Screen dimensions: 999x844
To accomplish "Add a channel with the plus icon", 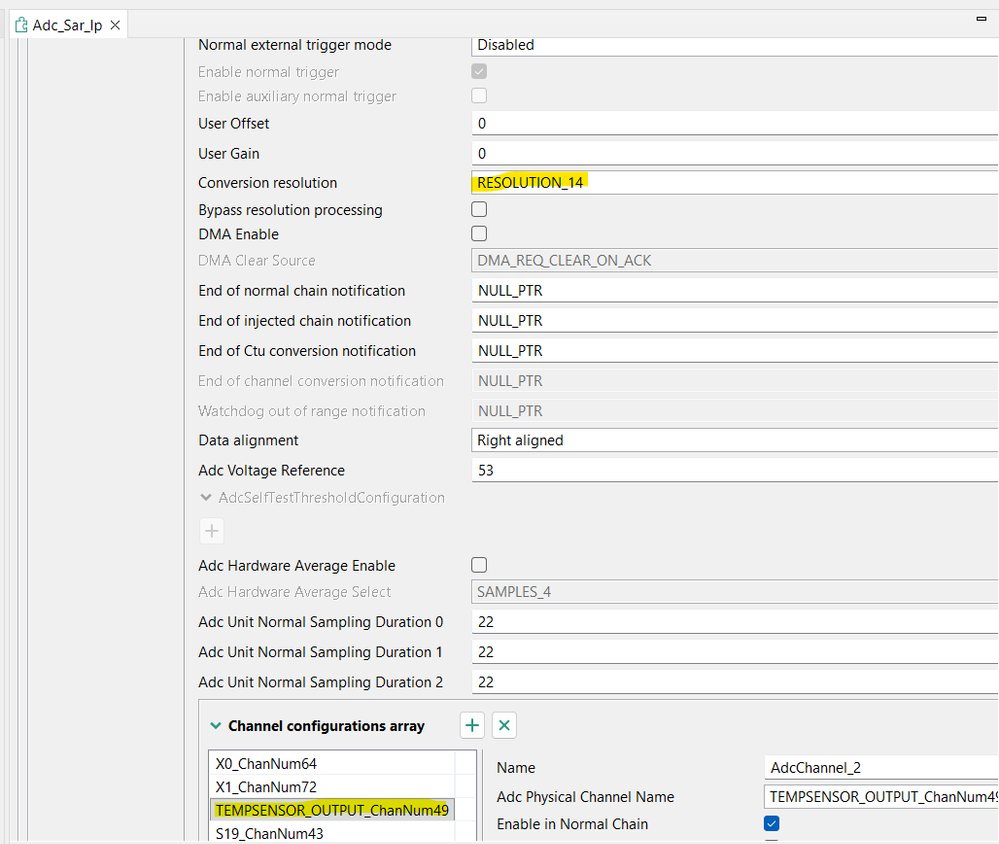I will point(471,724).
